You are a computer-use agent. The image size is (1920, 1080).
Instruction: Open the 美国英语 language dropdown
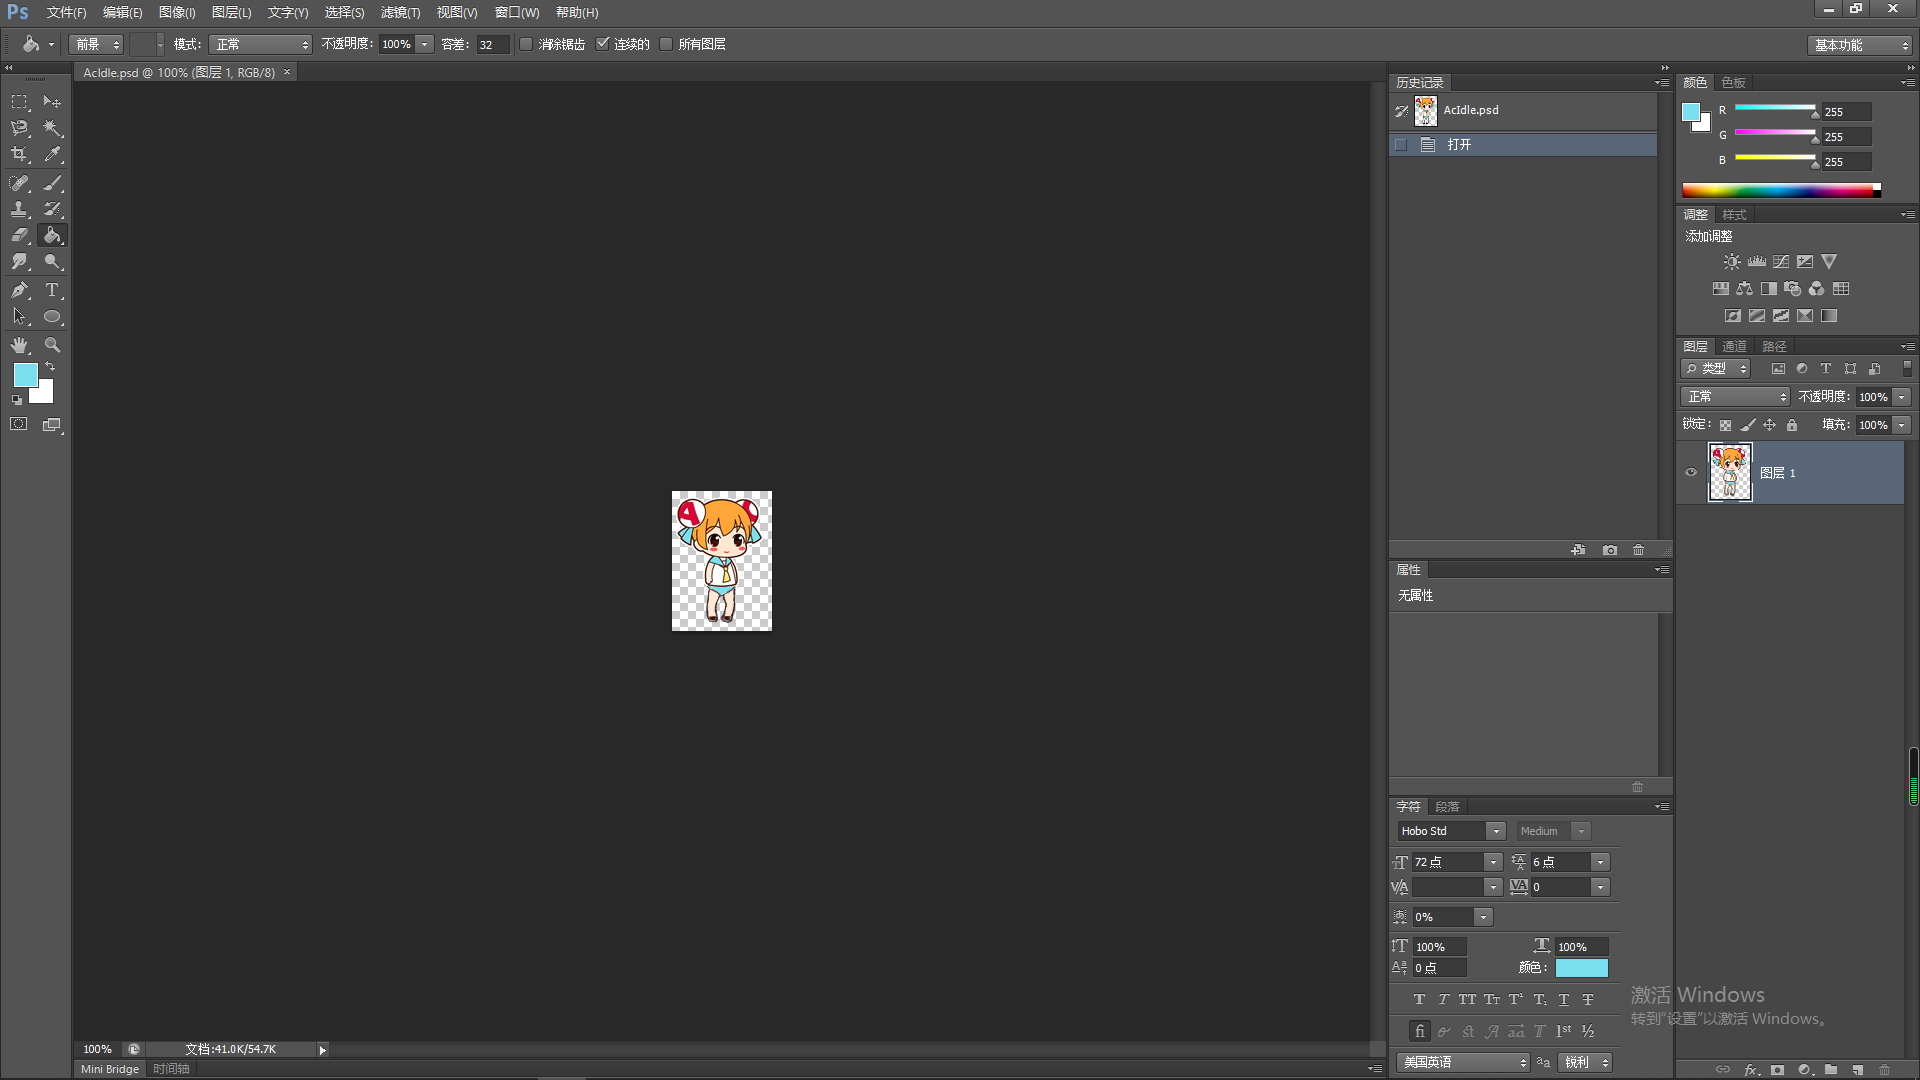click(x=1464, y=1062)
